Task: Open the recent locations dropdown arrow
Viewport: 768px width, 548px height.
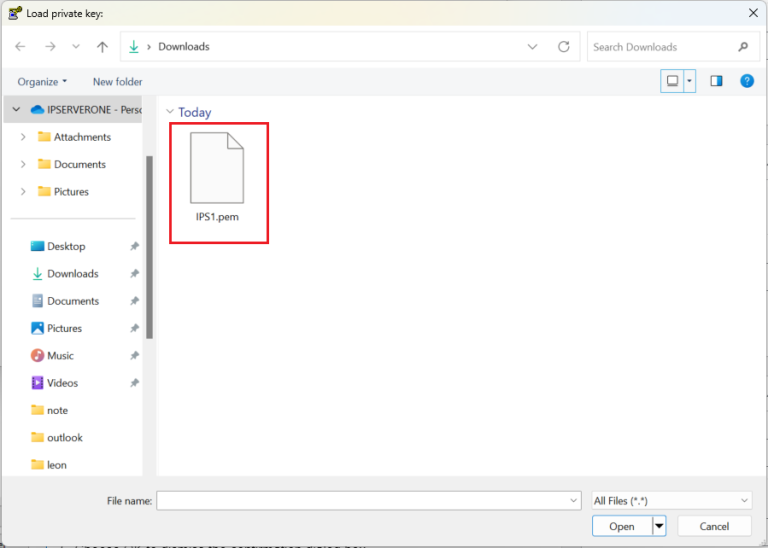Action: pyautogui.click(x=75, y=47)
